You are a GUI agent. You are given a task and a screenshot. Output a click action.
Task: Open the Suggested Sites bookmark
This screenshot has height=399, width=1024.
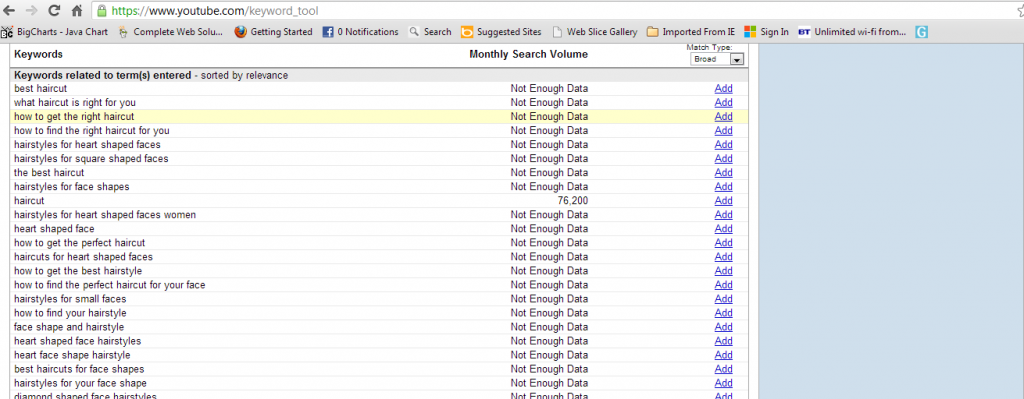(501, 31)
